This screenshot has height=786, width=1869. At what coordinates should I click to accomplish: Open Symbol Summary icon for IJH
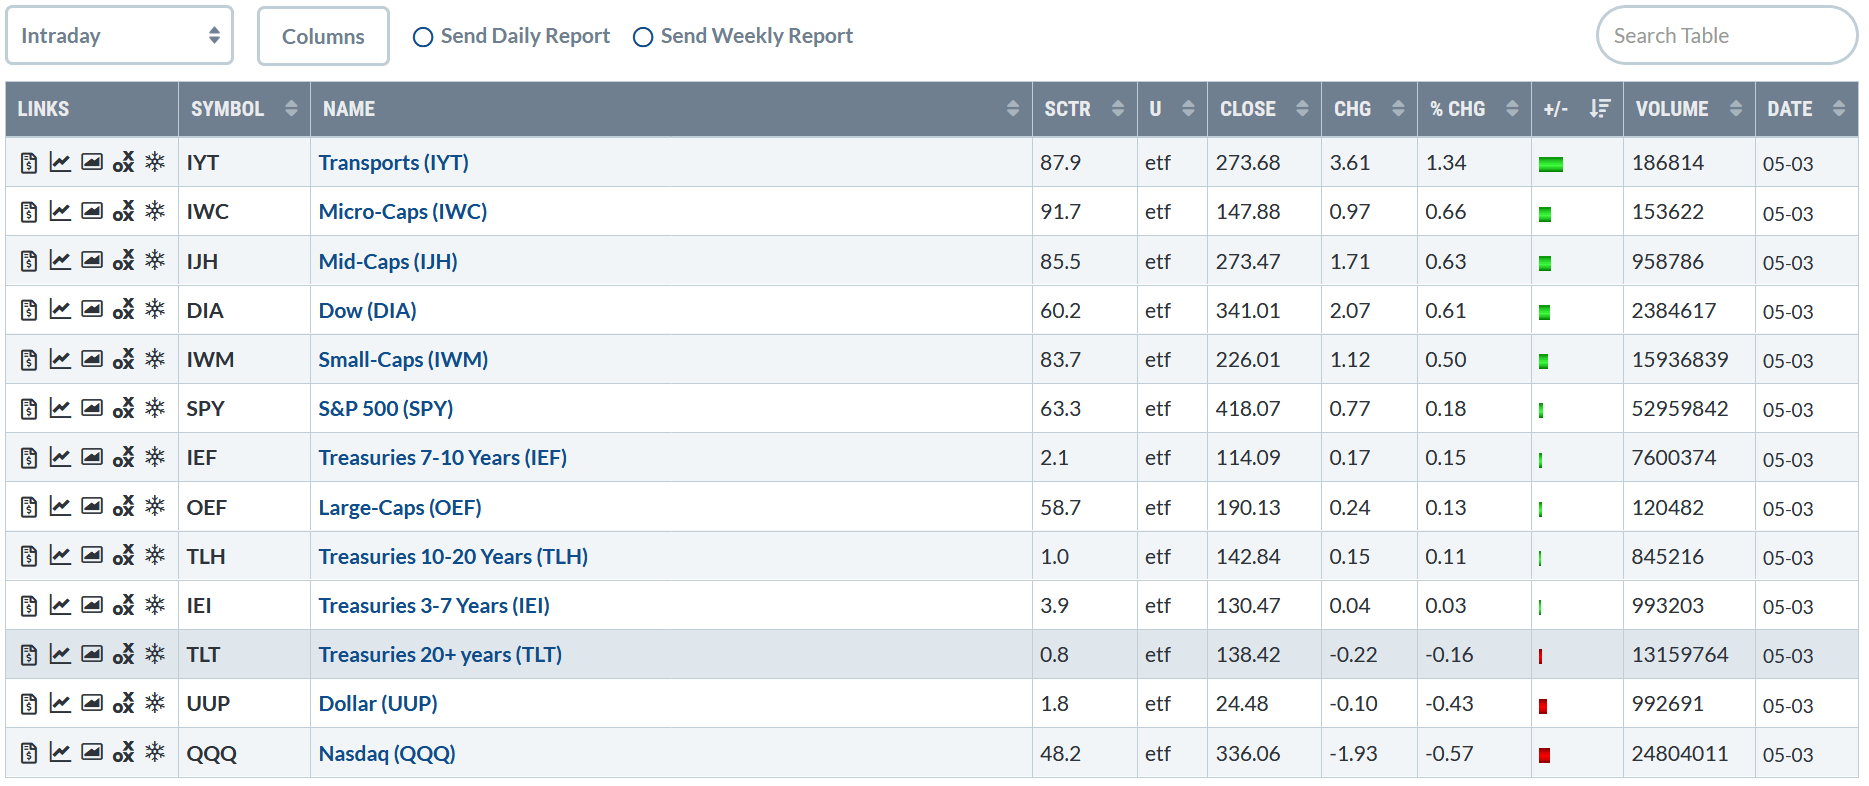[x=29, y=261]
